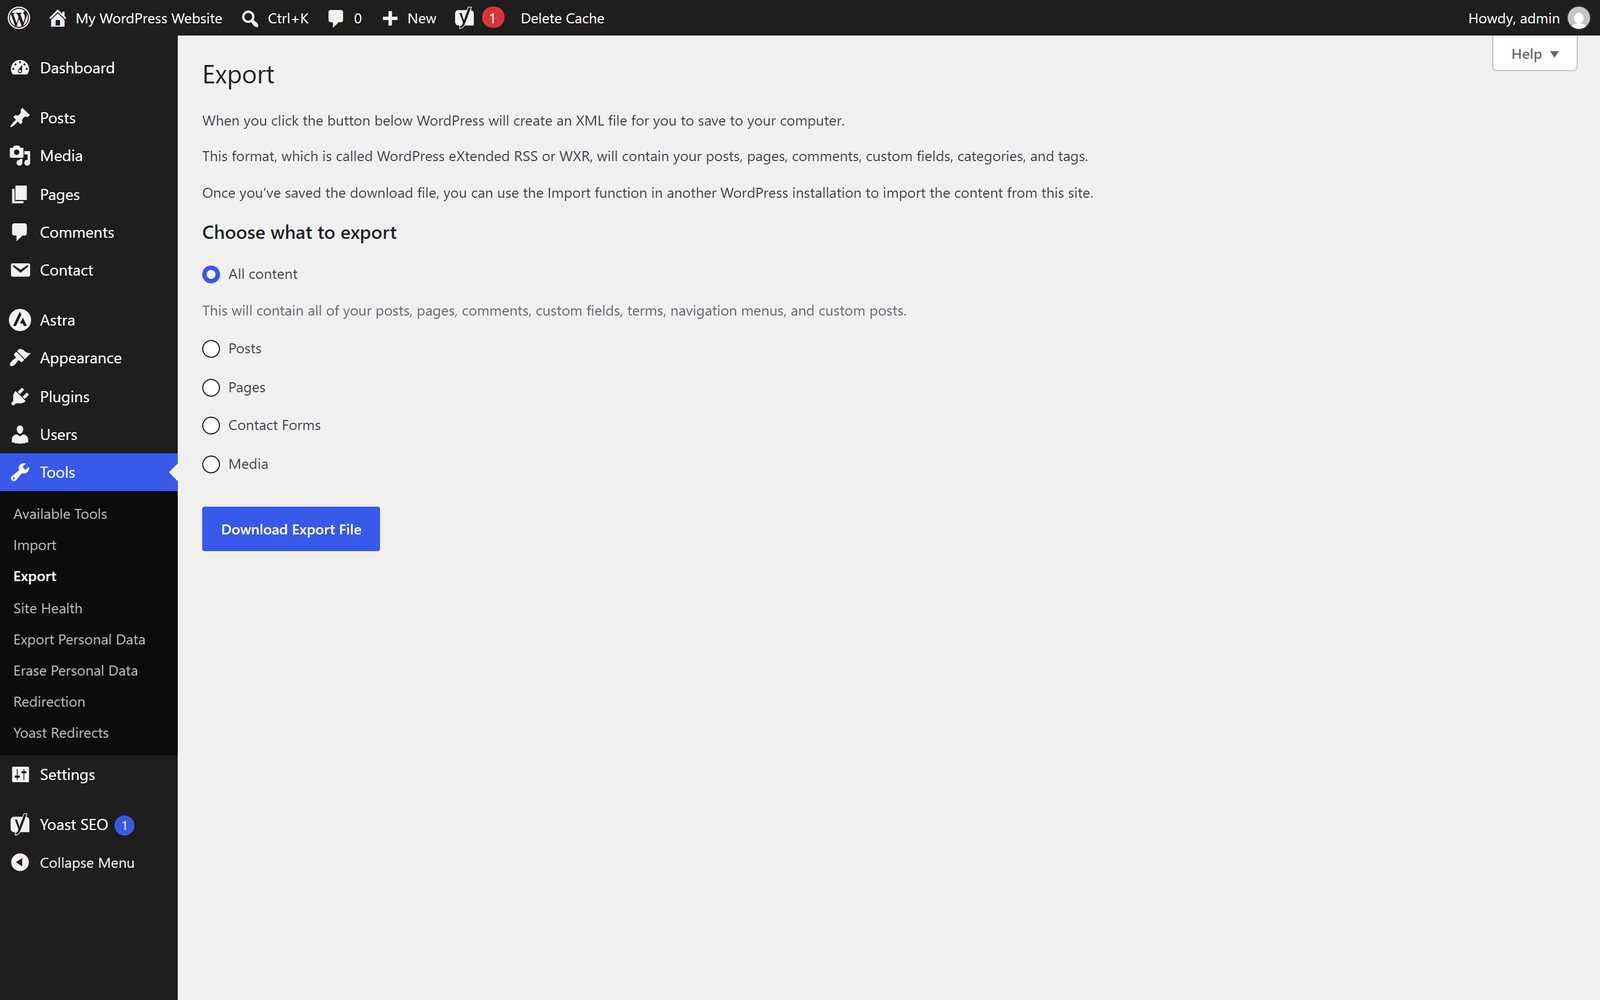1600x1000 pixels.
Task: Click the plus New content icon
Action: click(x=390, y=18)
